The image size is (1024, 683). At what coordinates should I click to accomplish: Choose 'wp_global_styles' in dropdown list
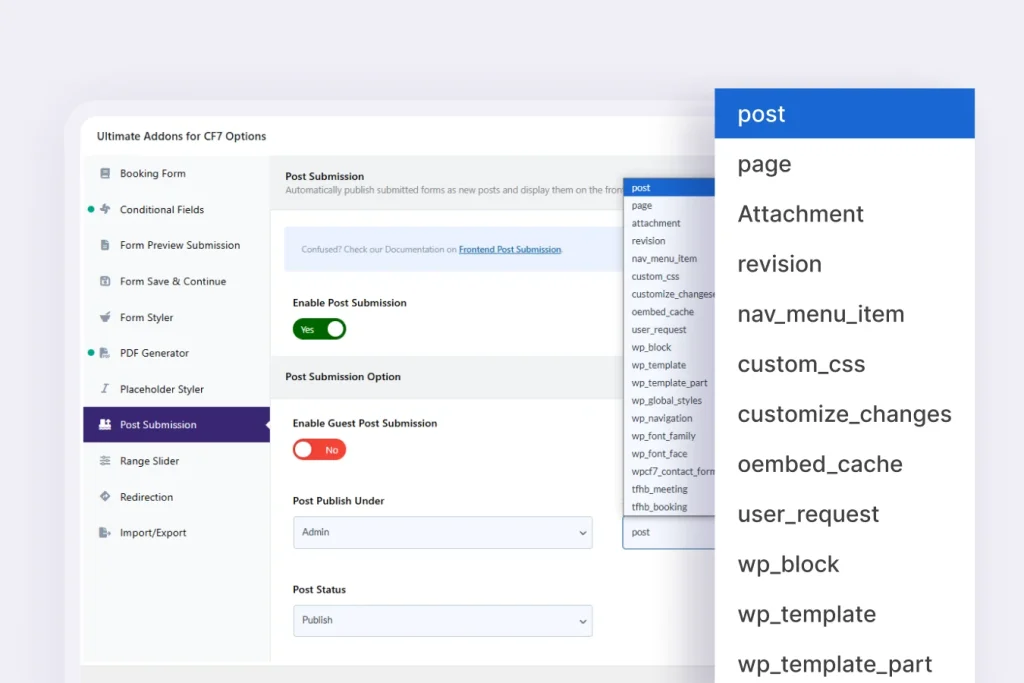tap(669, 400)
